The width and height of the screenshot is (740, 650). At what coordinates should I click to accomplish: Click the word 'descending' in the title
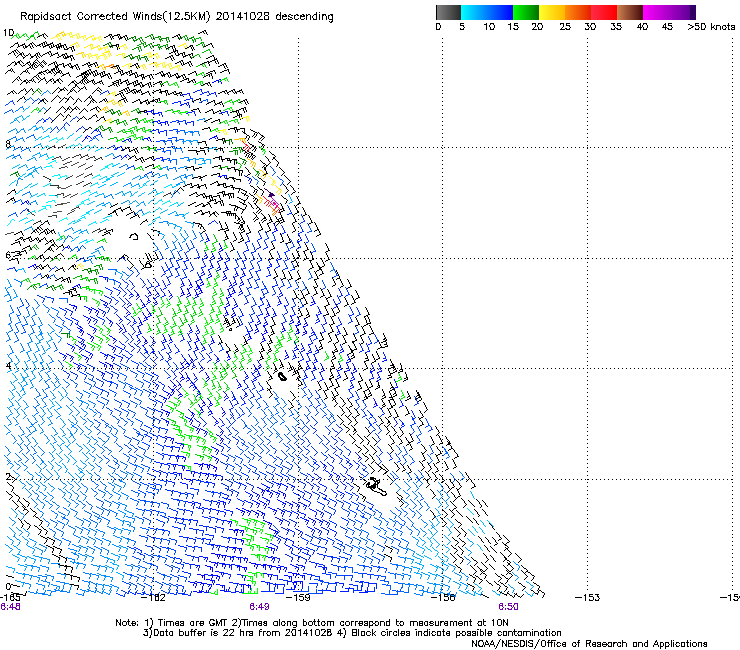coord(304,17)
